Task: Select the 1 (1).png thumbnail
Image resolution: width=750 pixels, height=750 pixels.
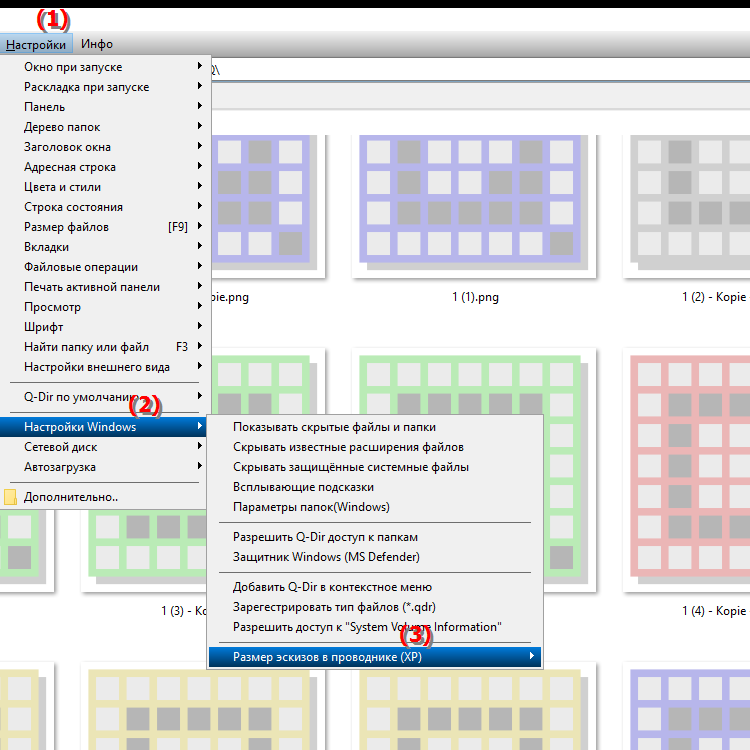Action: click(x=474, y=204)
